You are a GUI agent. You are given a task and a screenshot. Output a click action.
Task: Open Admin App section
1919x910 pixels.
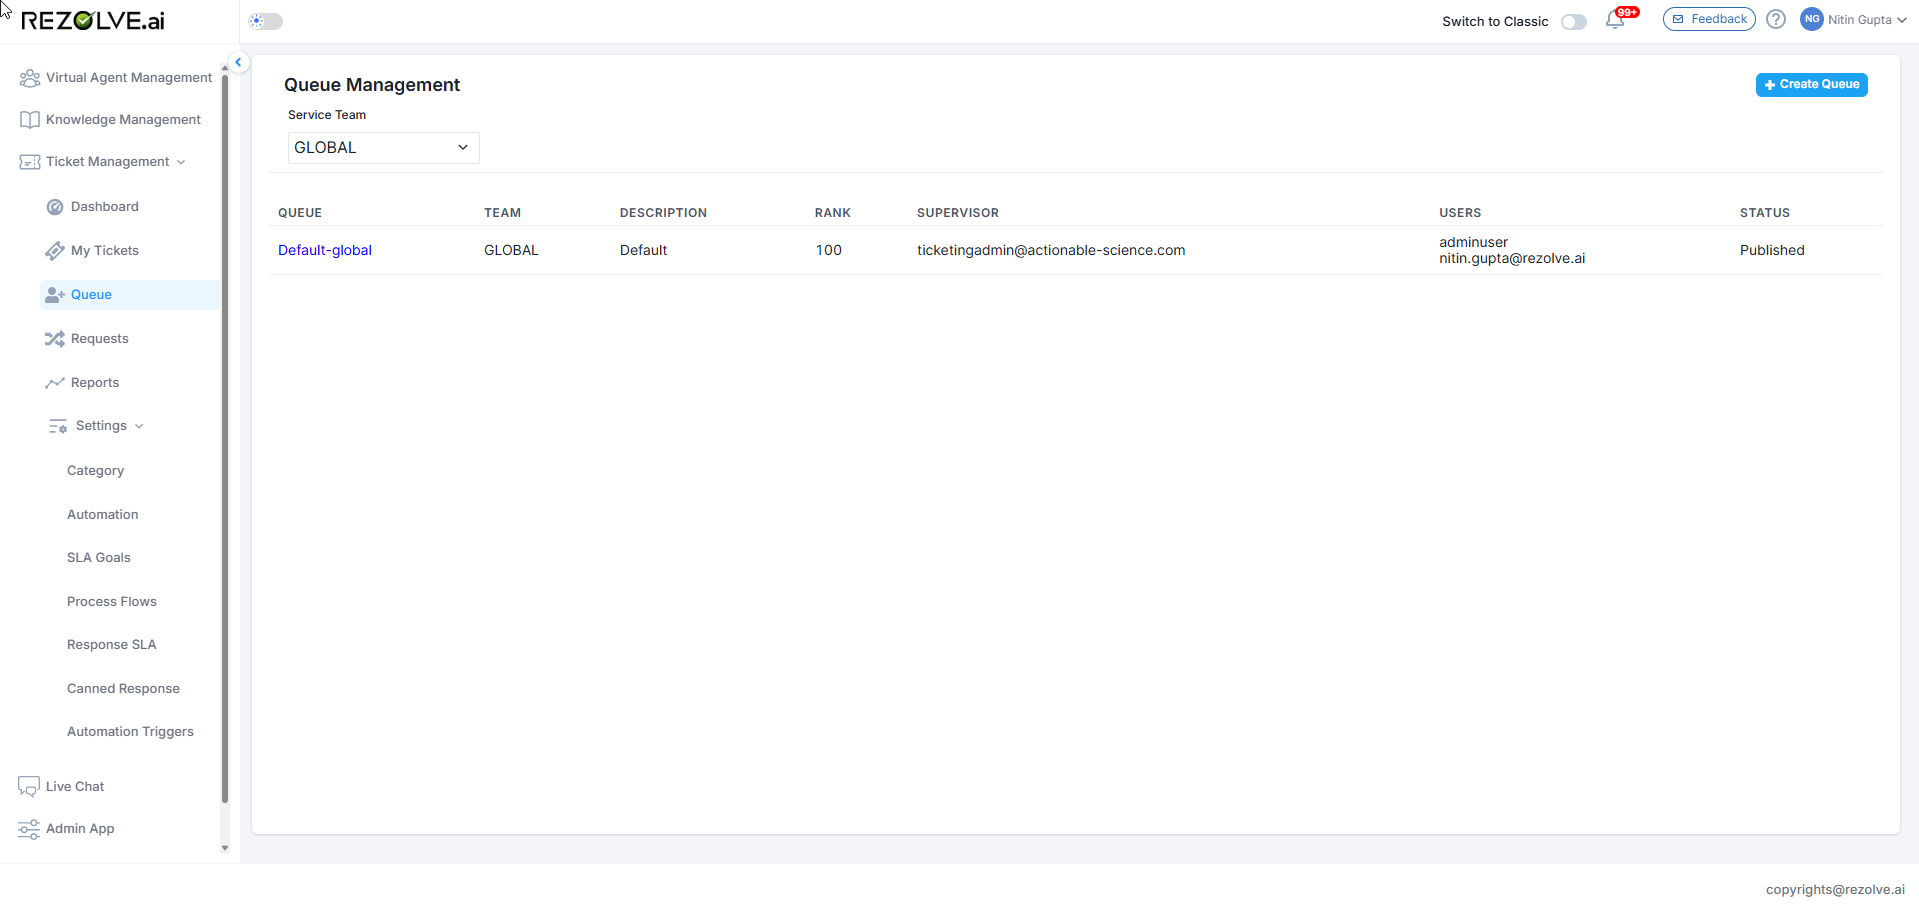80,829
